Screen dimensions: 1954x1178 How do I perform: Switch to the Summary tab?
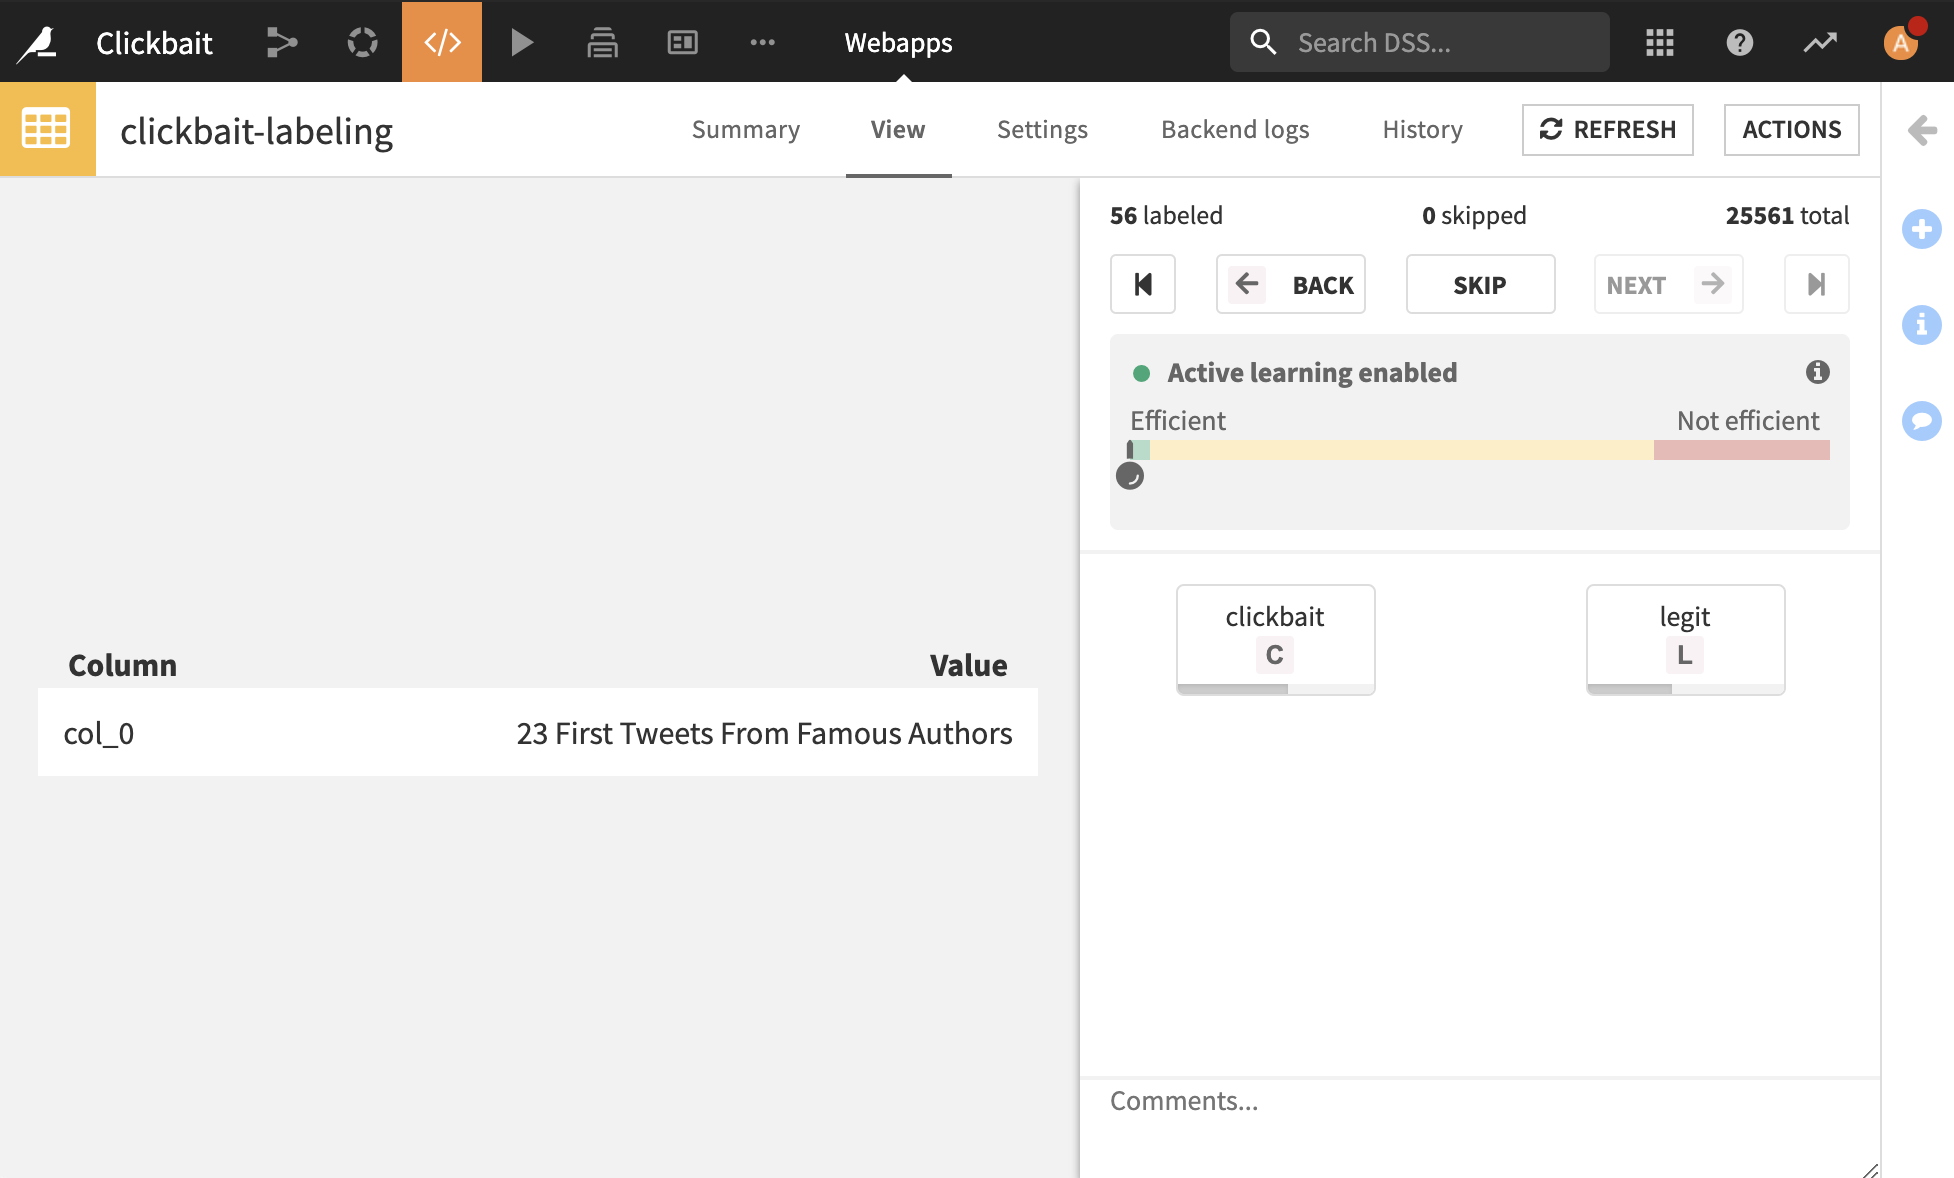746,129
